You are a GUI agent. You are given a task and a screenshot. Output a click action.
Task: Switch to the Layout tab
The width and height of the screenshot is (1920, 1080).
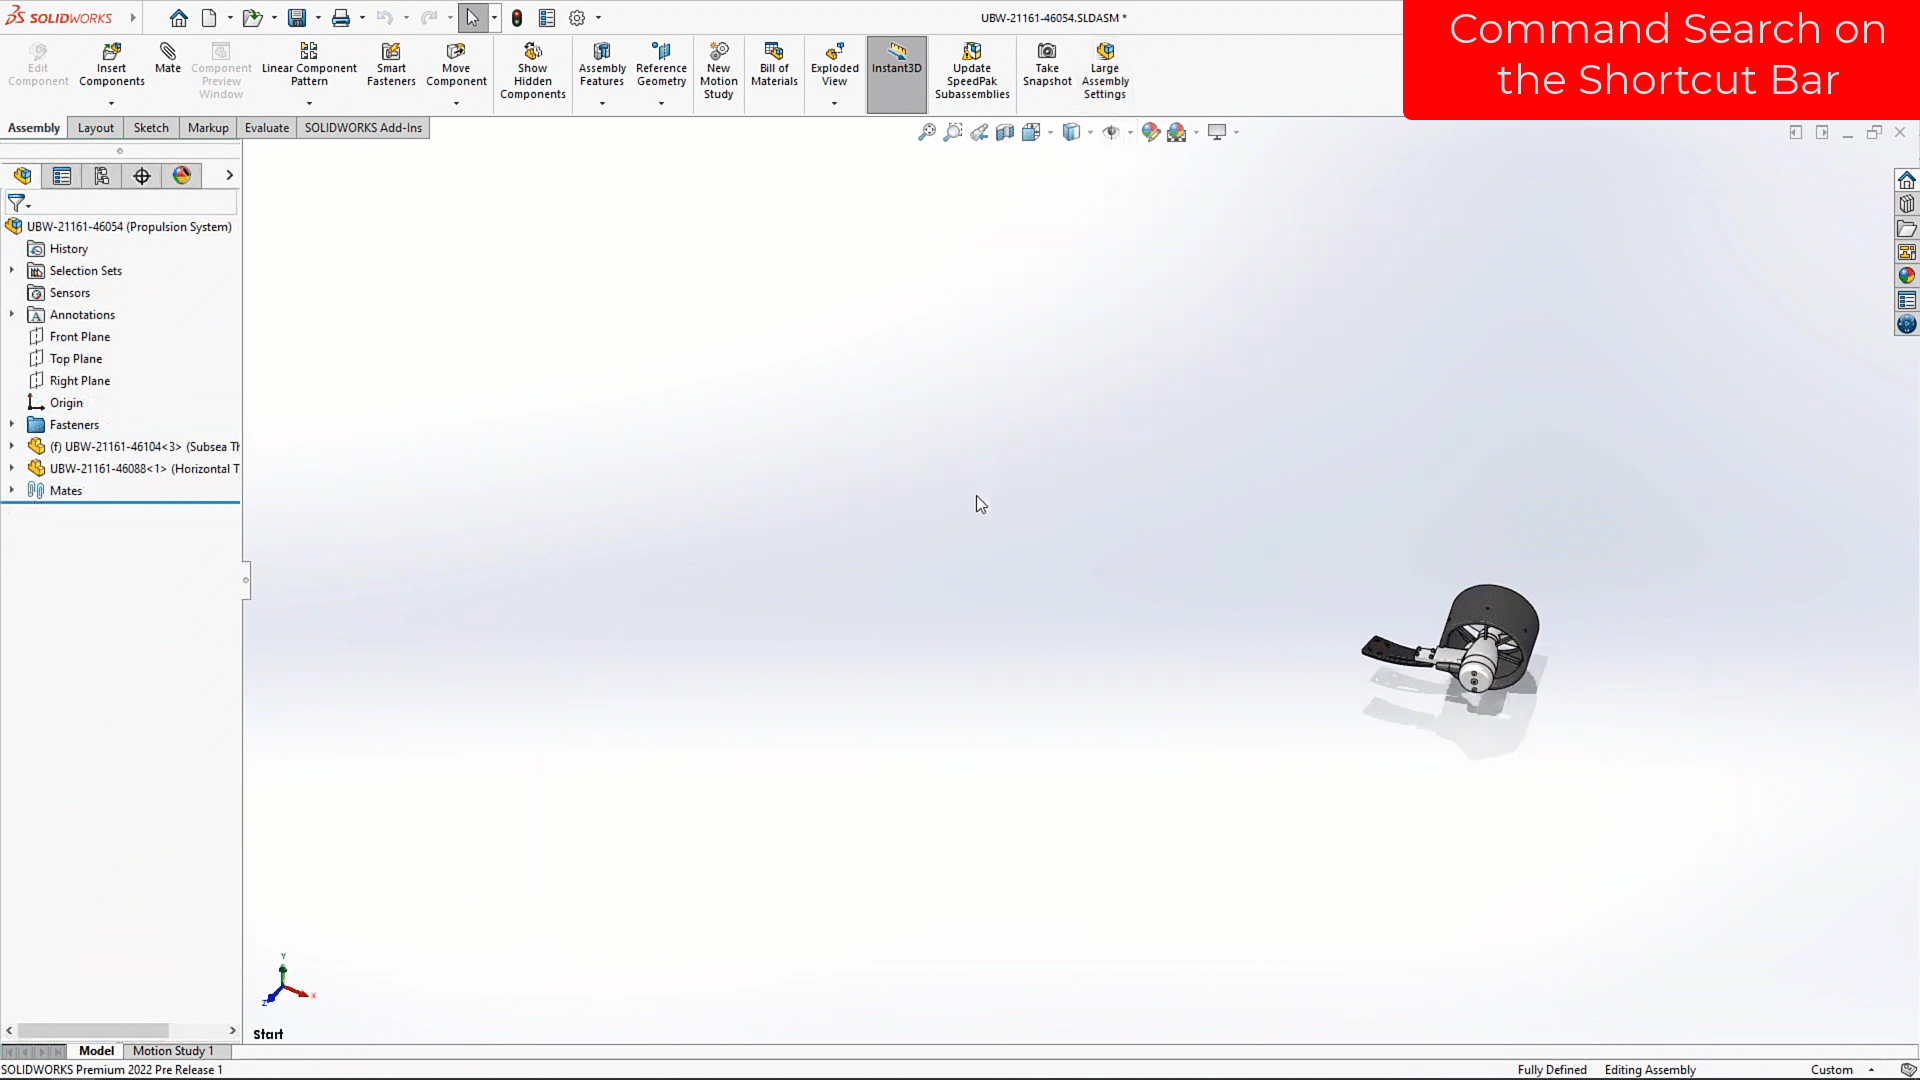point(96,128)
